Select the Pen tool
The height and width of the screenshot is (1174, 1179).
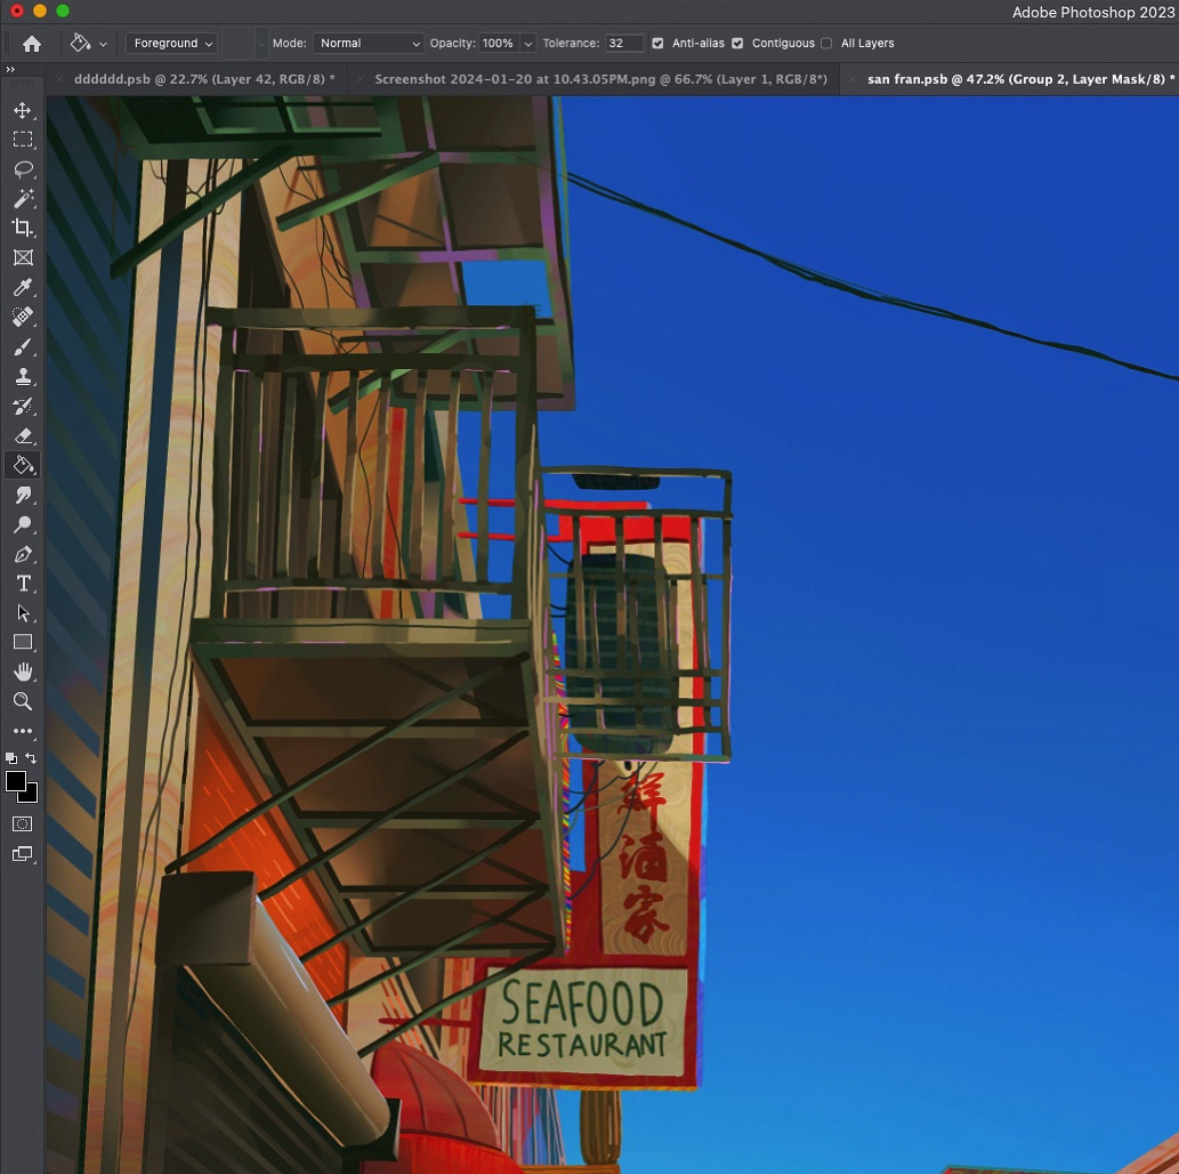pyautogui.click(x=23, y=554)
